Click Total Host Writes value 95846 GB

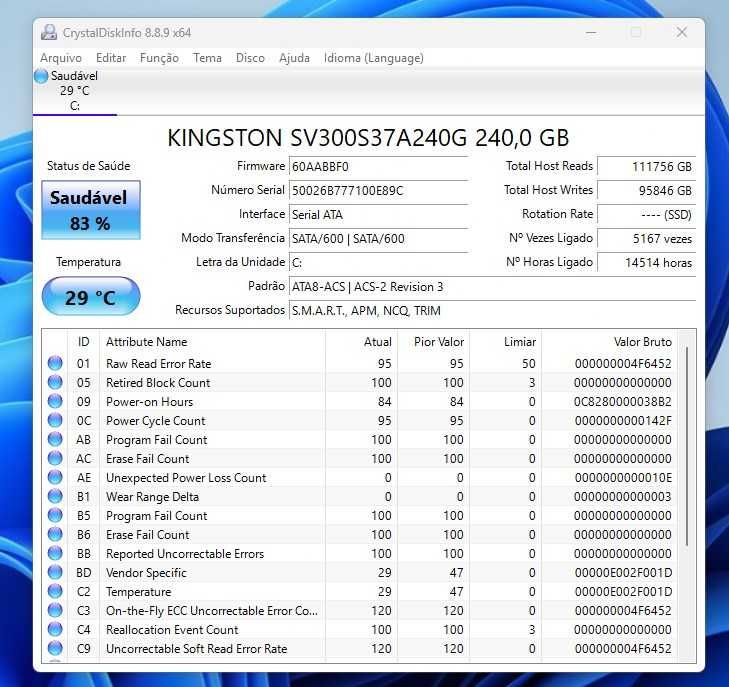[647, 191]
